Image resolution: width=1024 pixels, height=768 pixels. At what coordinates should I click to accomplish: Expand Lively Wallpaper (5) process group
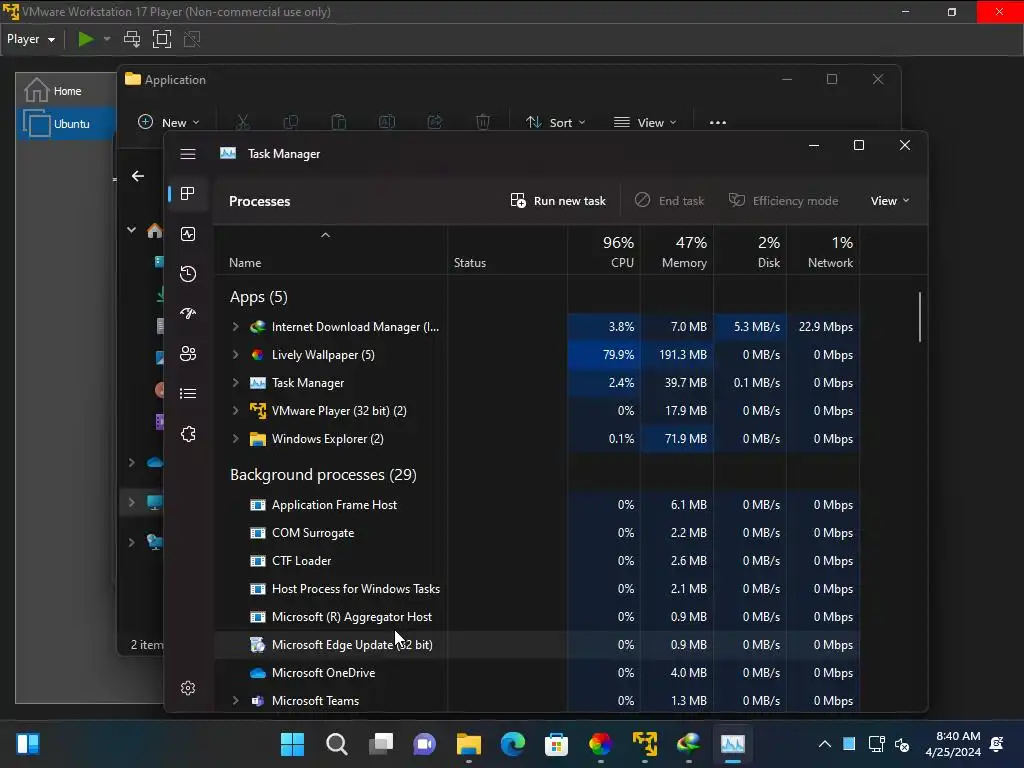click(236, 355)
